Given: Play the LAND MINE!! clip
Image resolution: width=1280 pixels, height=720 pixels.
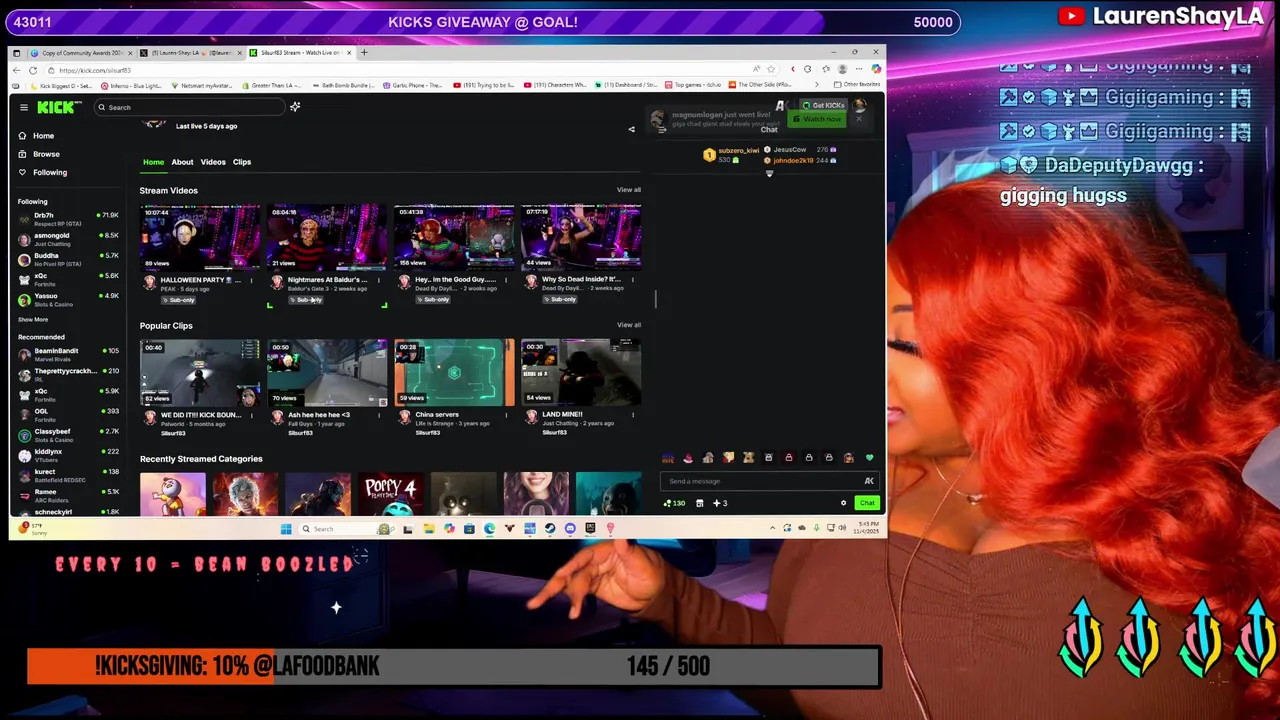Looking at the screenshot, I should 581,373.
